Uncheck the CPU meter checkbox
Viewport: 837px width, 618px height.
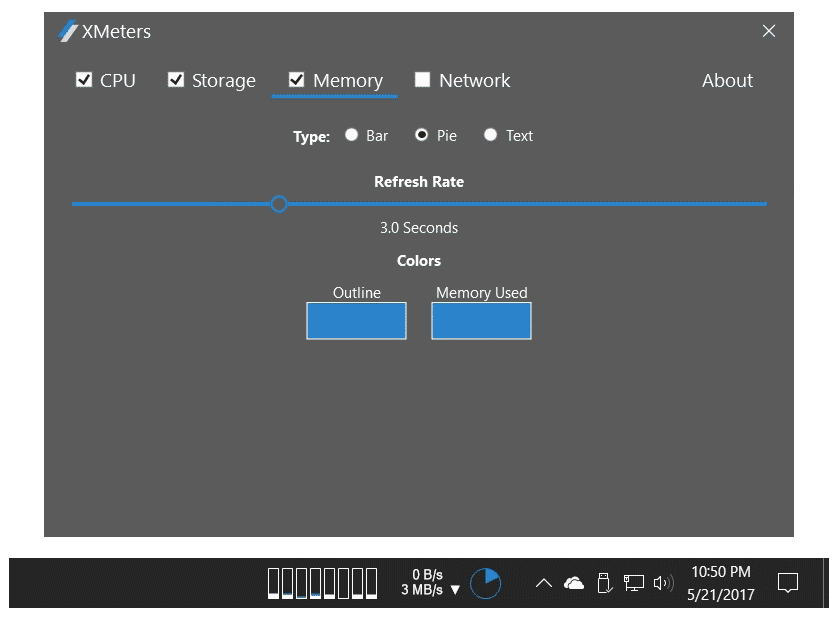pyautogui.click(x=85, y=80)
